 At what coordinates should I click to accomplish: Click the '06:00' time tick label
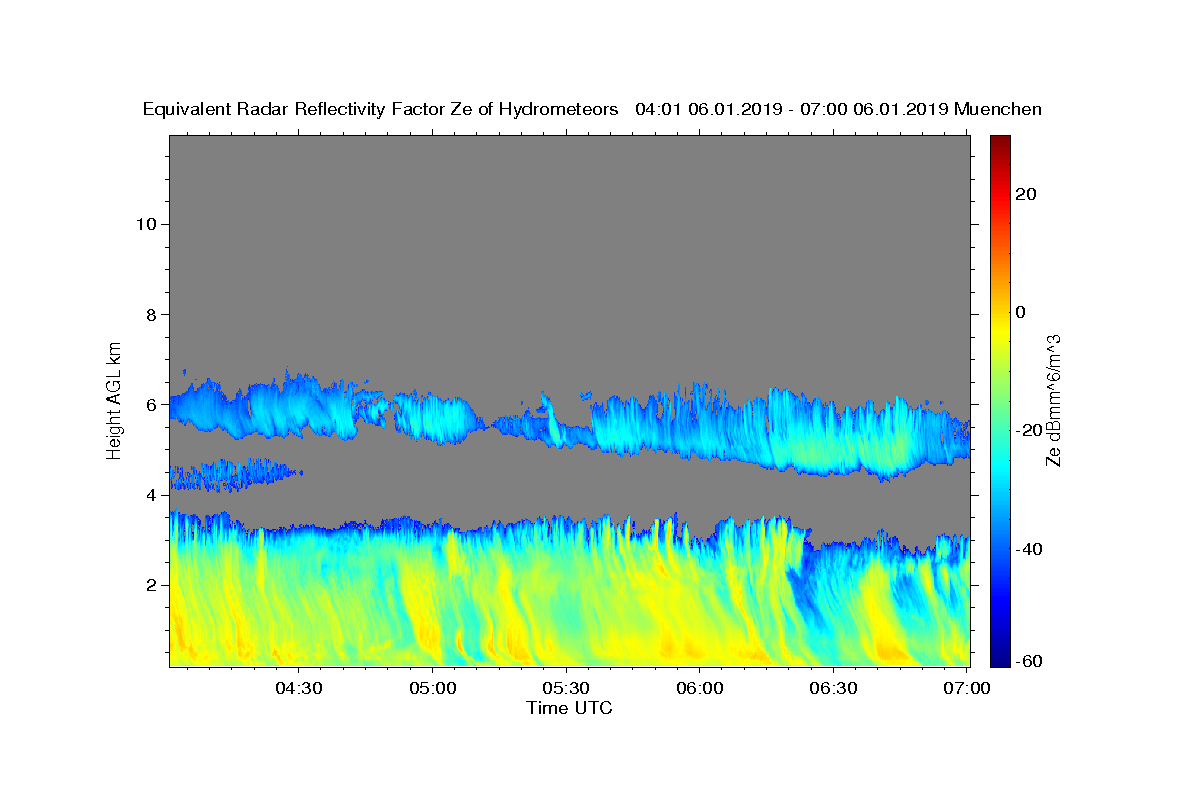pos(699,688)
